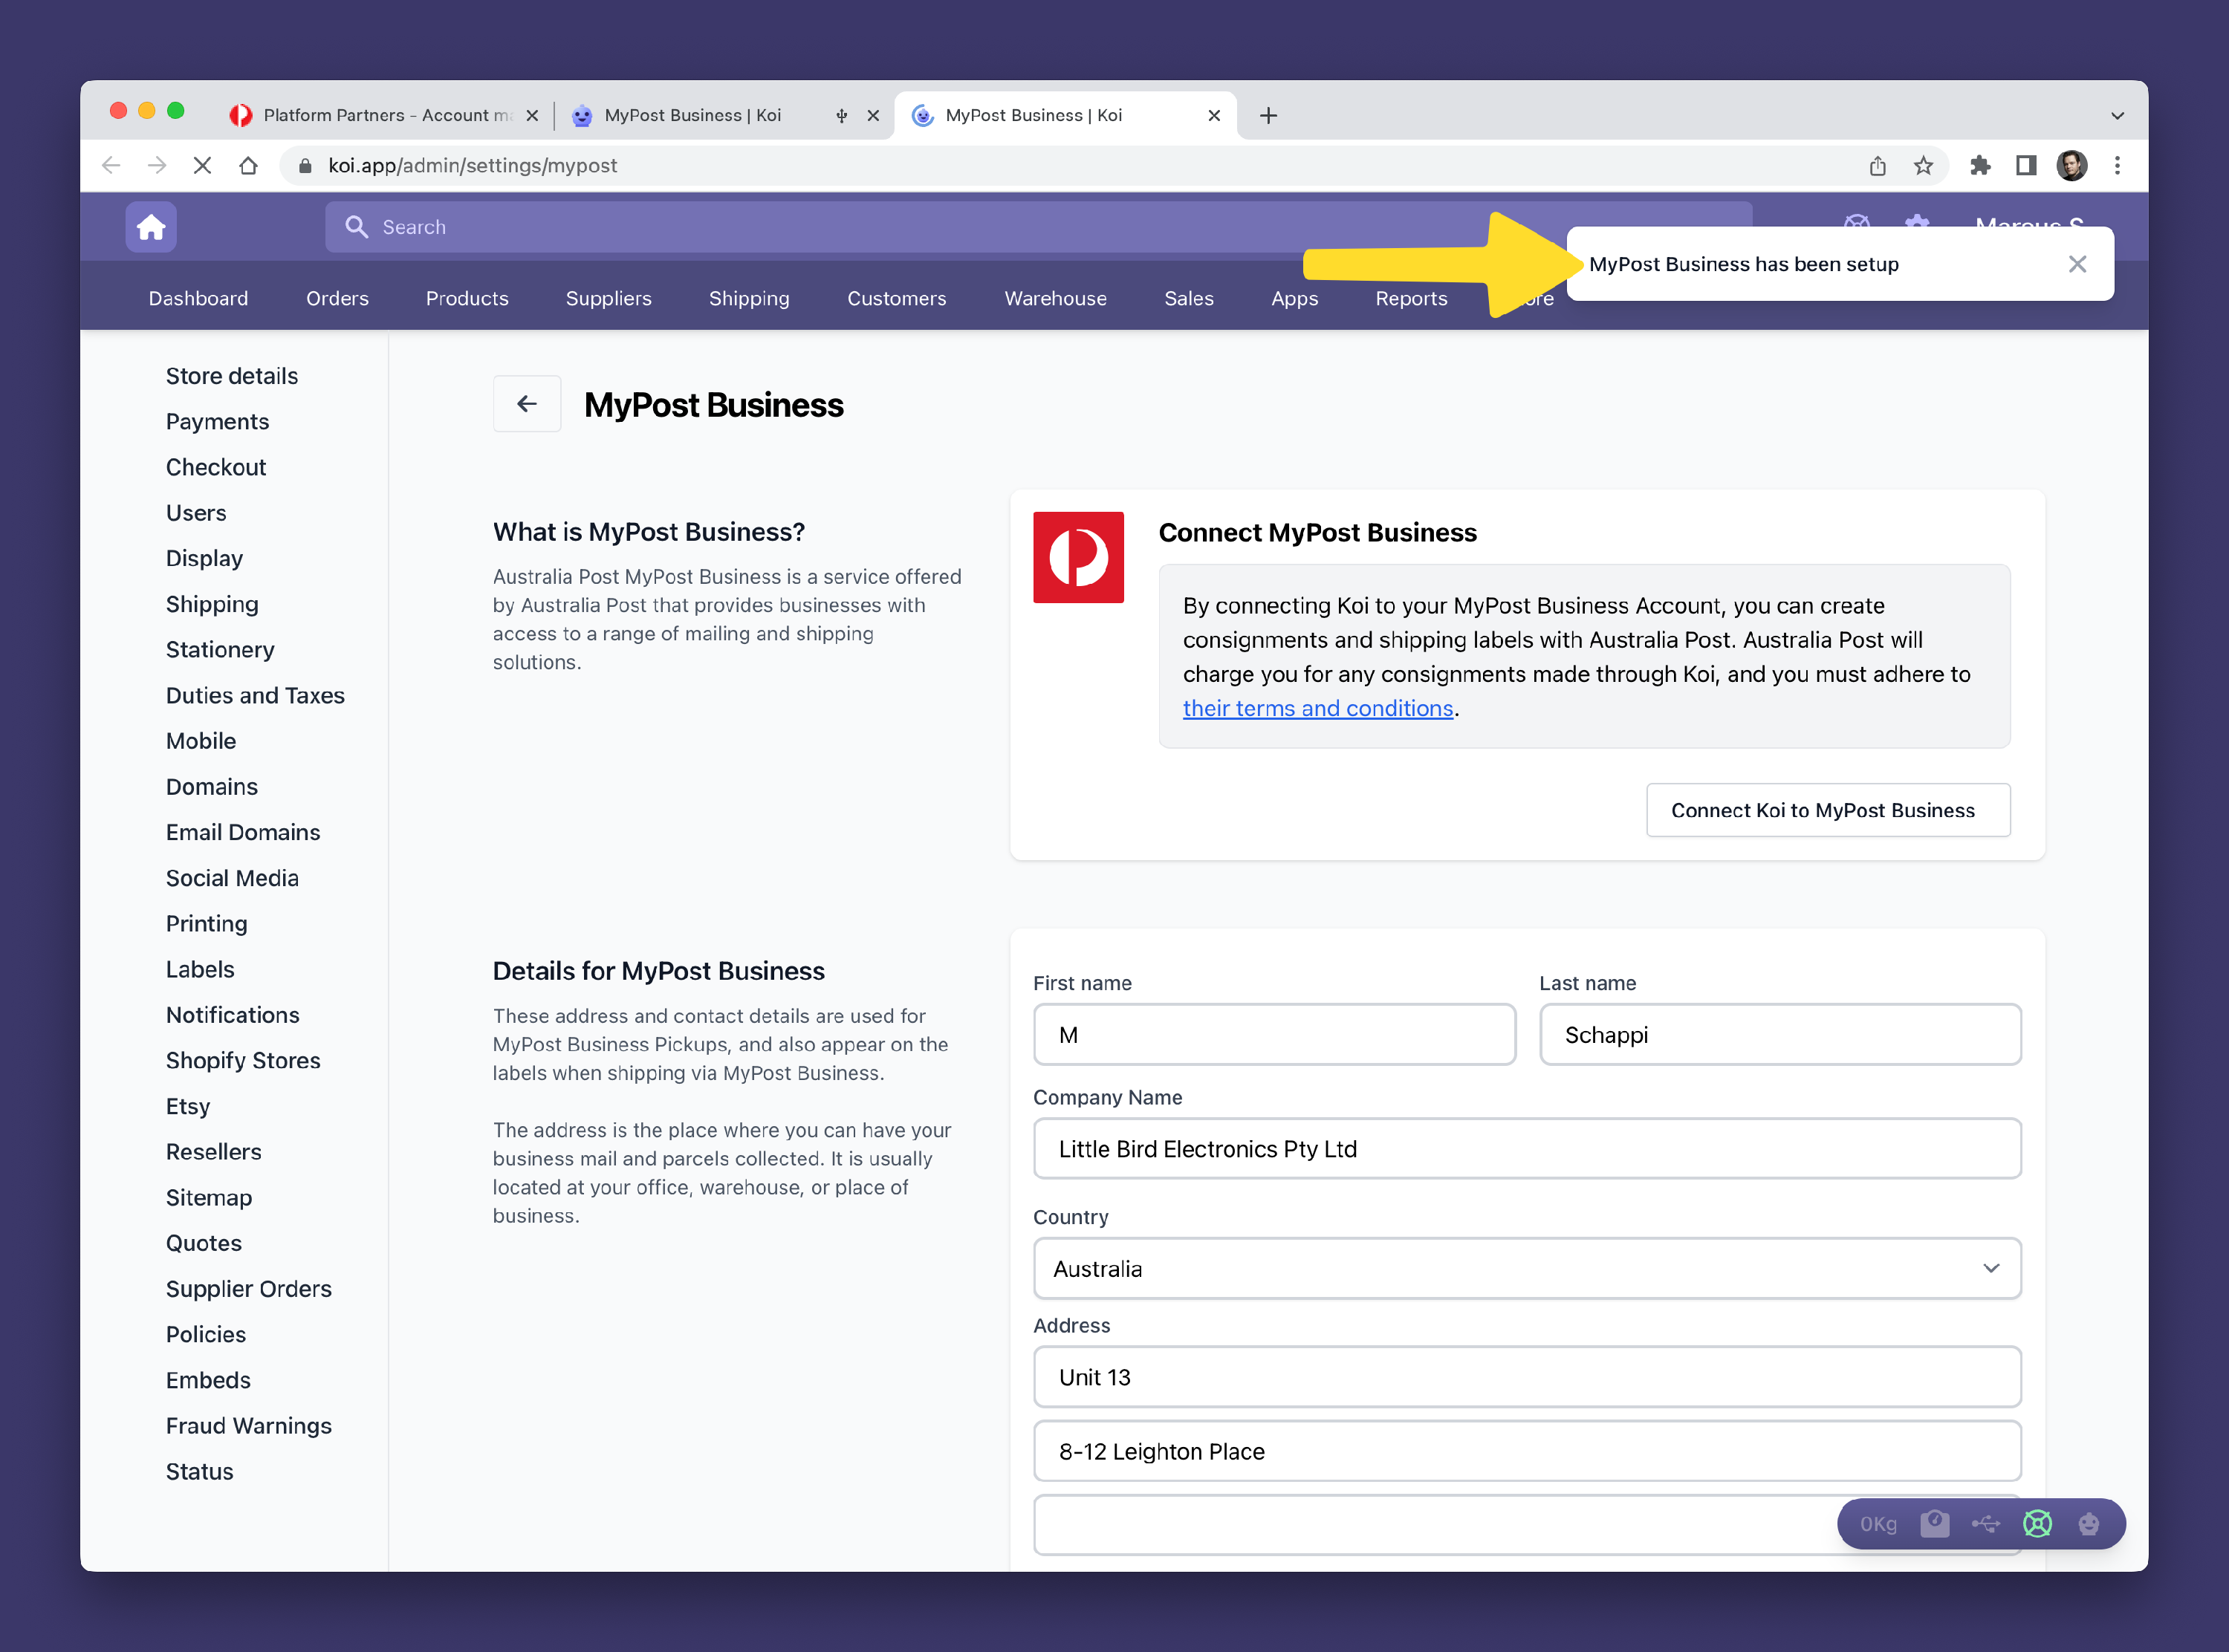Open the Country dropdown showing Australia

point(1526,1268)
